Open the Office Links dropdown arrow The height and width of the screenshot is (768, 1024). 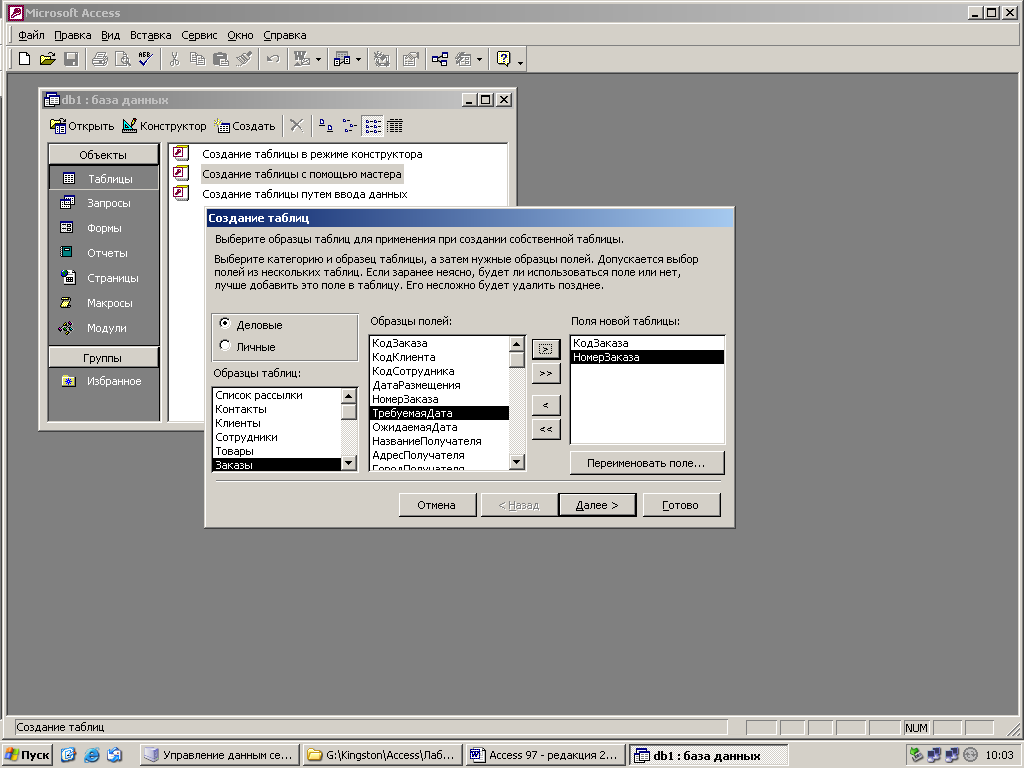(x=318, y=59)
